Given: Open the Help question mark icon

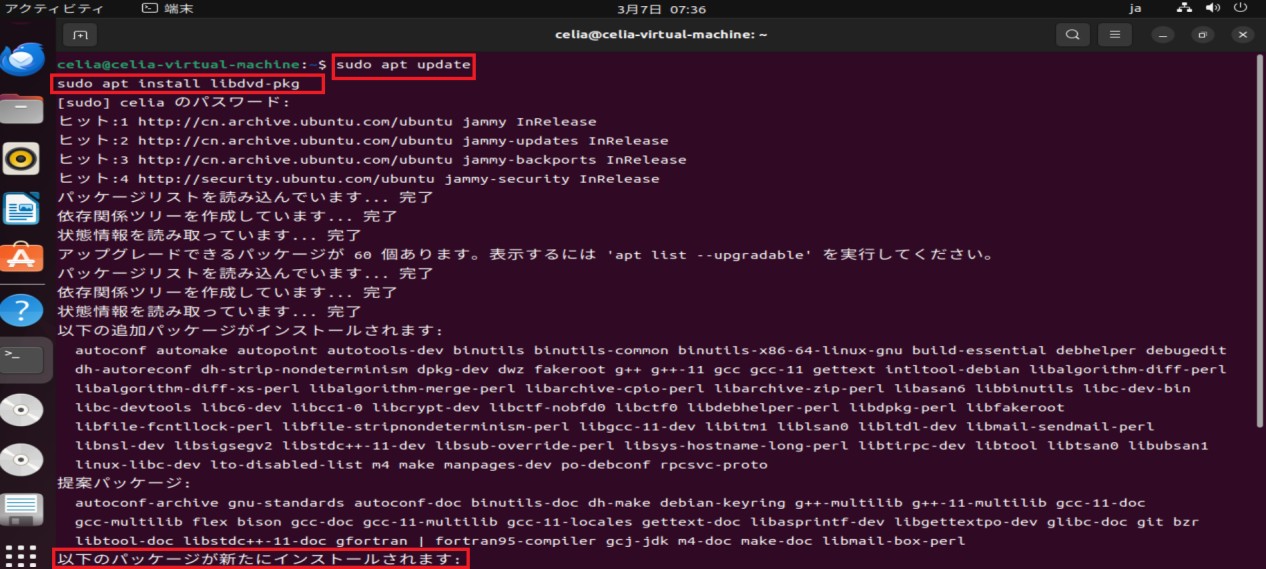Looking at the screenshot, I should coord(22,309).
